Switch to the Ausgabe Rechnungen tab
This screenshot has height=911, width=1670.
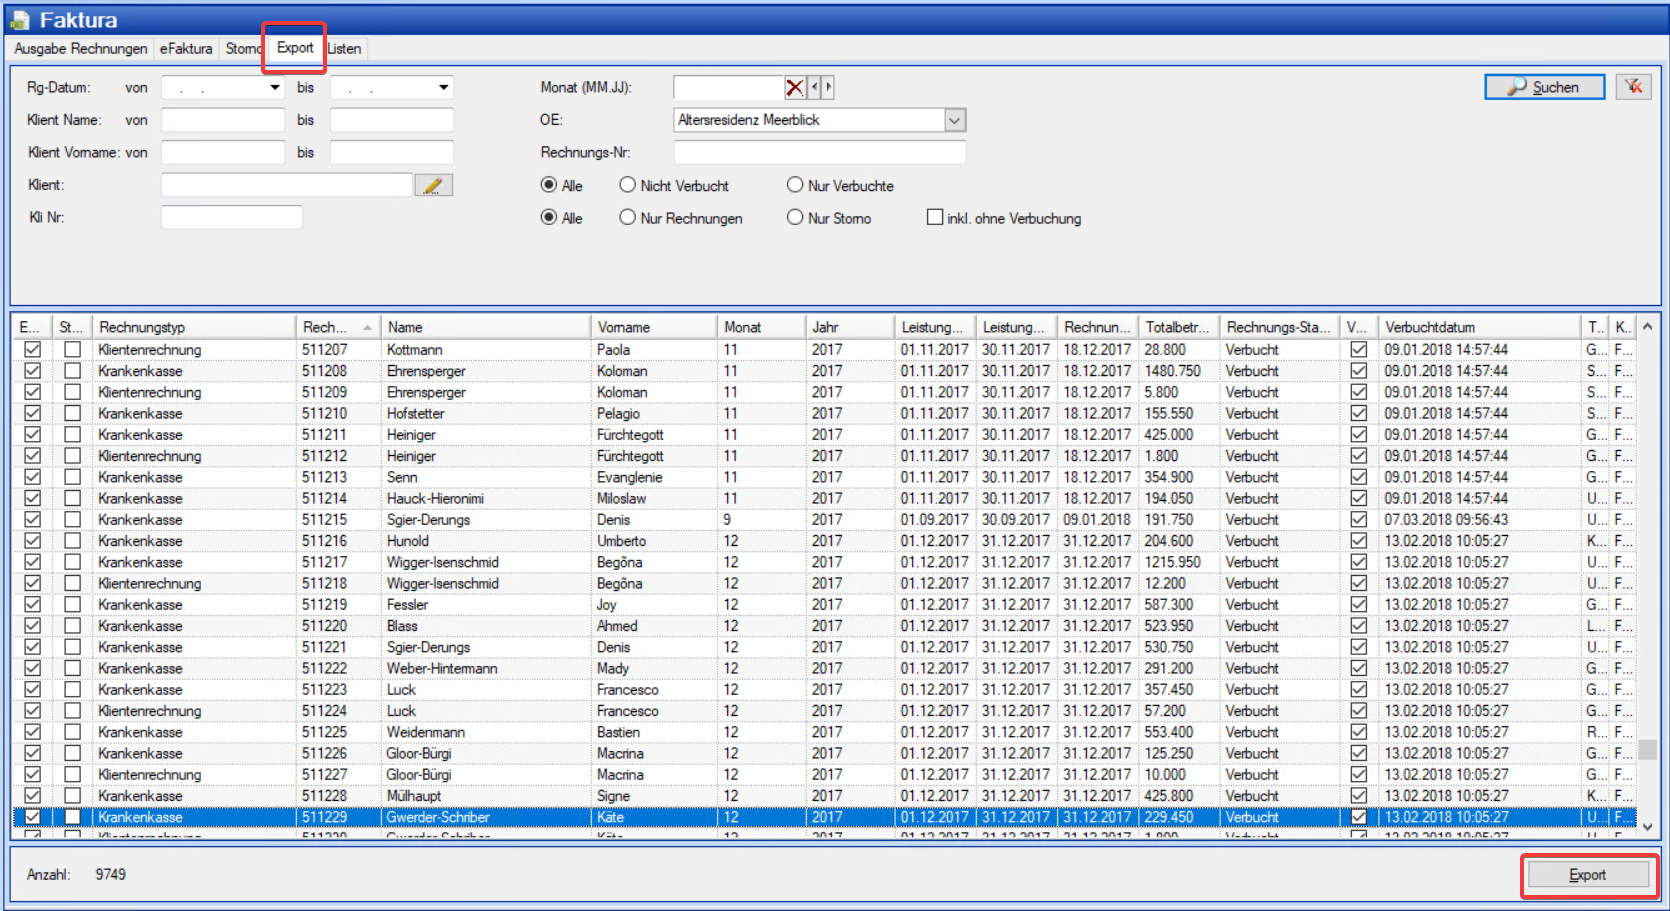tap(80, 48)
